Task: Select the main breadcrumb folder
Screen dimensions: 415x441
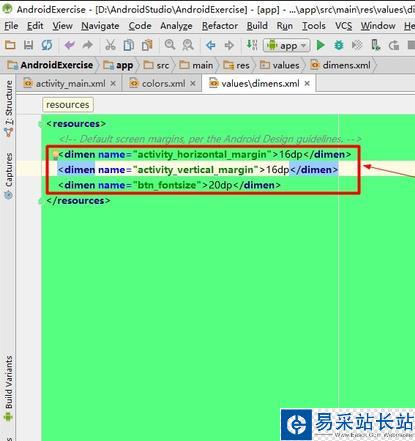Action: pyautogui.click(x=196, y=65)
